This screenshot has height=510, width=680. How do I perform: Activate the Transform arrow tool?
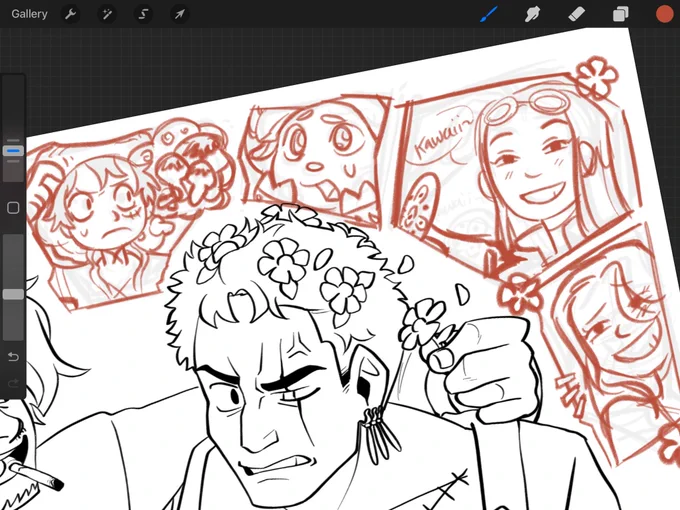click(180, 14)
